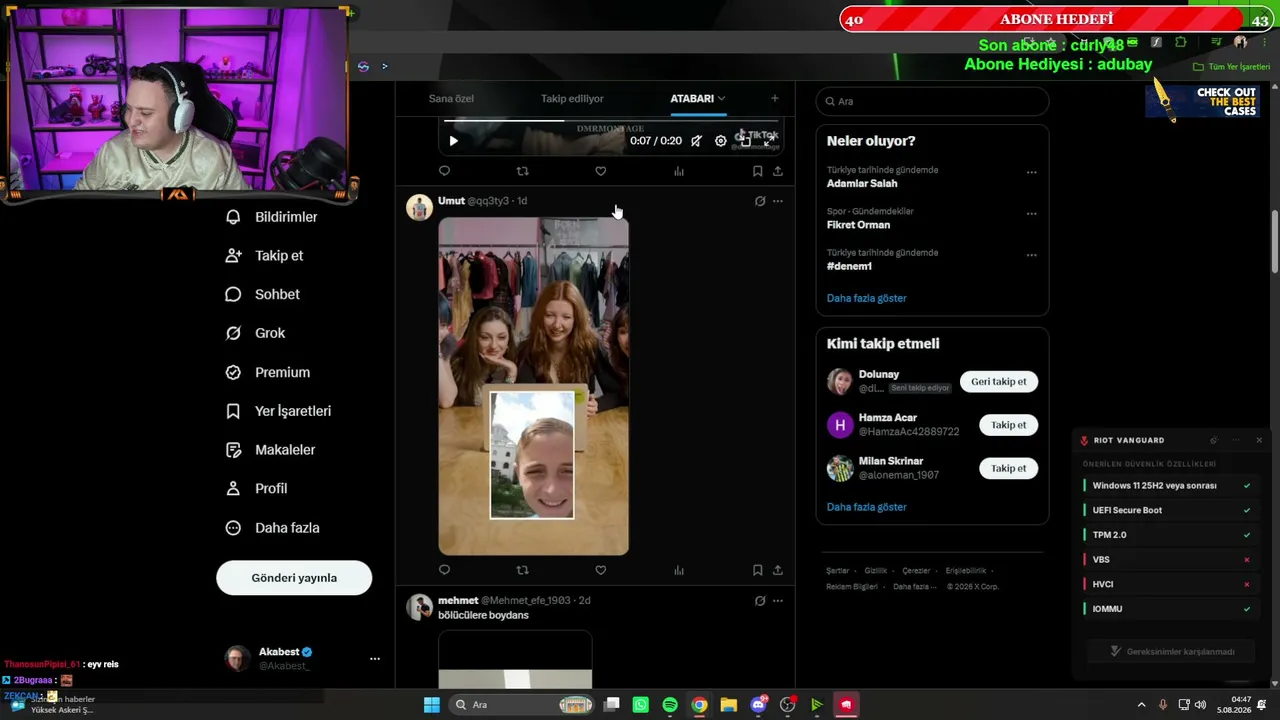Reply to the video post above Umut's
Viewport: 1280px width, 720px height.
[x=444, y=171]
